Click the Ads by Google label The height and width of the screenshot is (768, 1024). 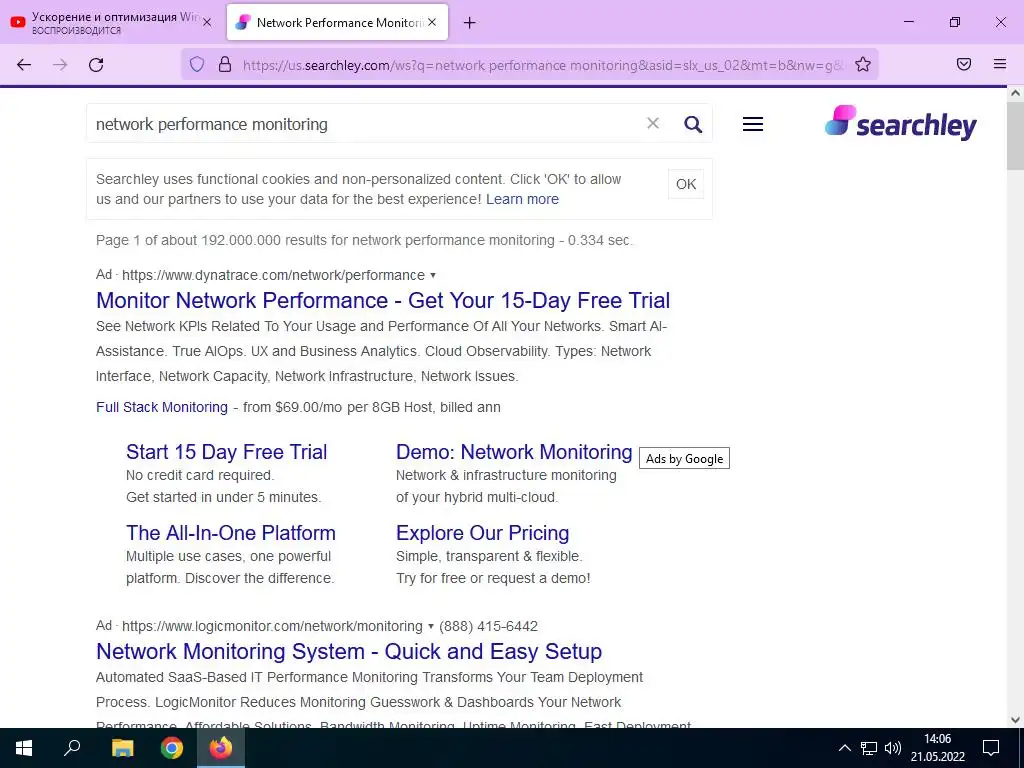pyautogui.click(x=684, y=458)
